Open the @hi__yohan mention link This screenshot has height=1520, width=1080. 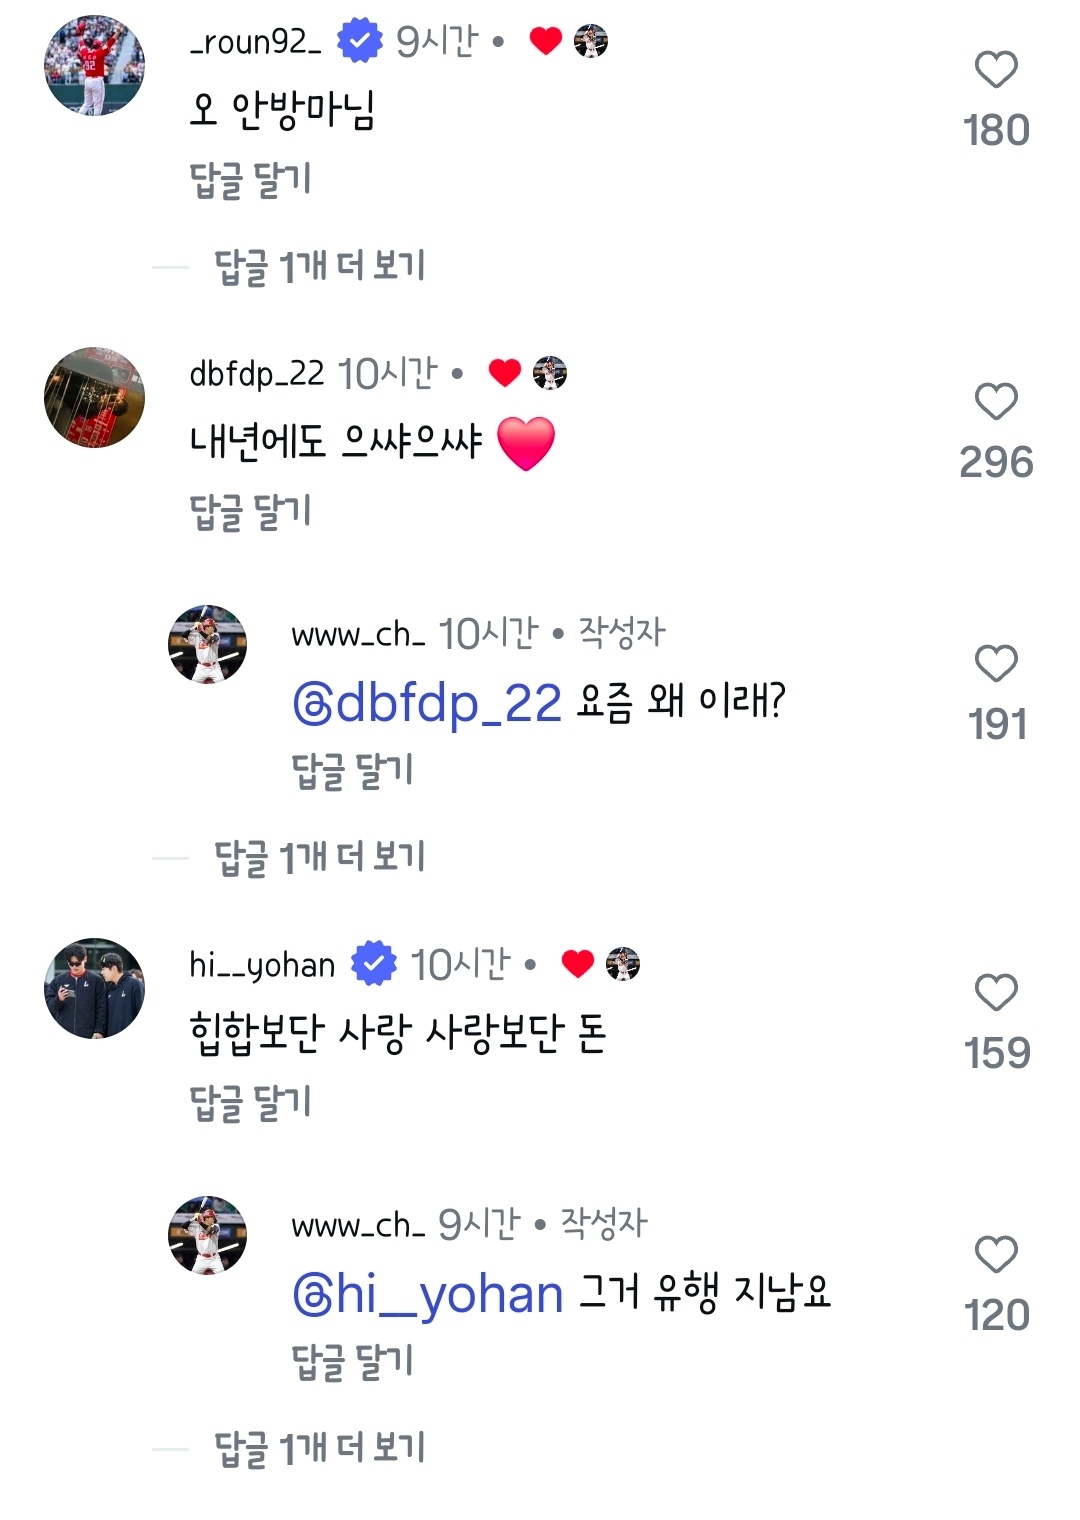pyautogui.click(x=428, y=1295)
